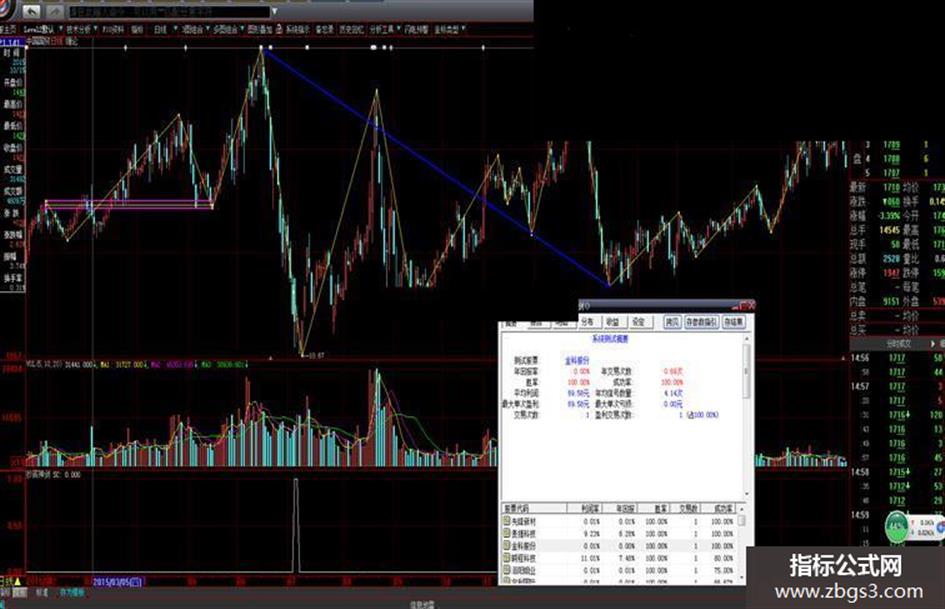
Task: Click the 总手 14545 quote value
Action: pyautogui.click(x=889, y=230)
